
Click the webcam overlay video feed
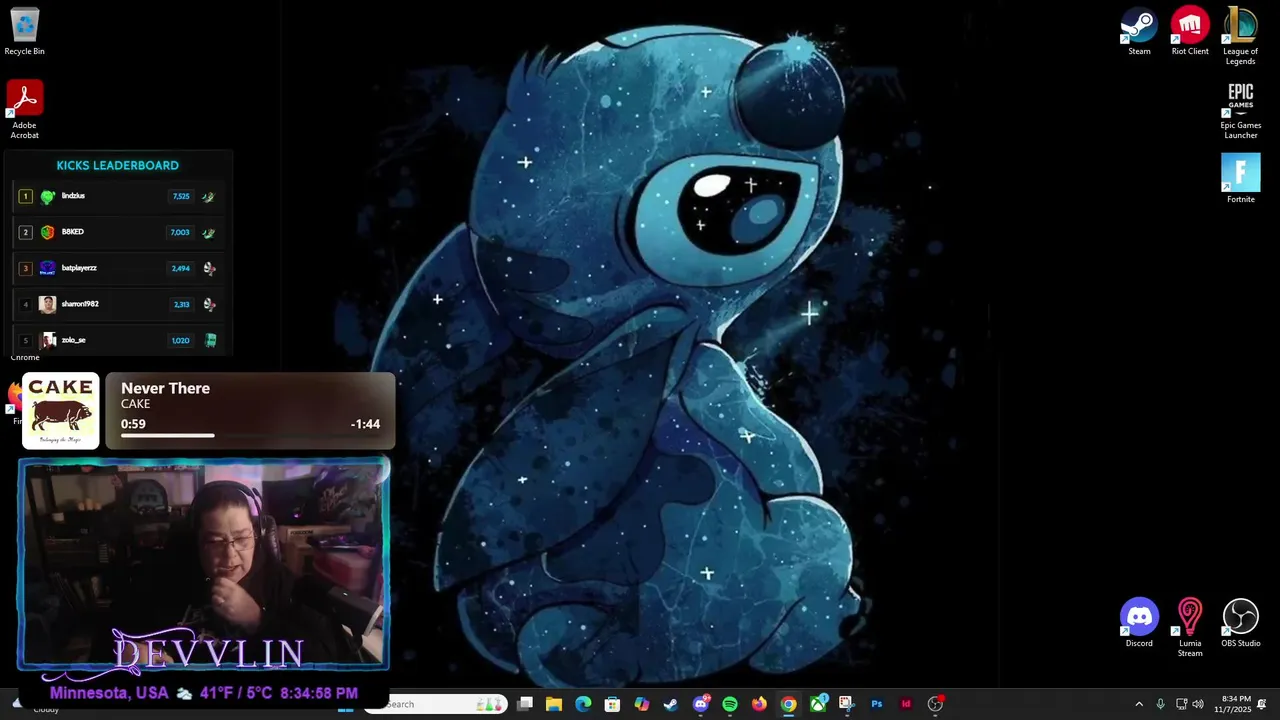coord(203,564)
